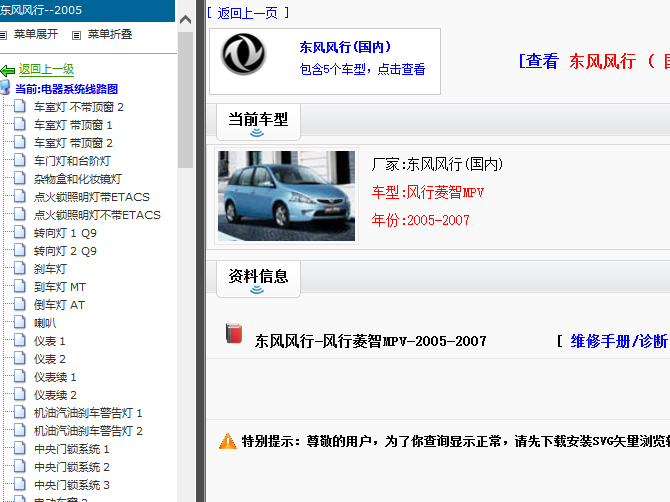
Task: Open 点火锁照明灯不带ETACS diagram
Action: 97,215
